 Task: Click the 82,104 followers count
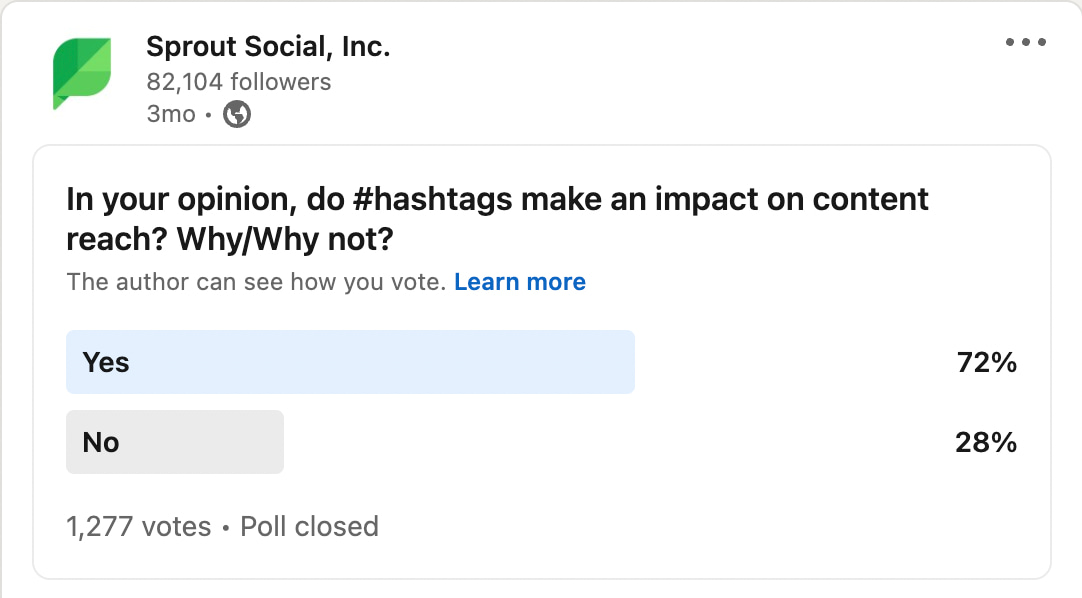pos(238,81)
